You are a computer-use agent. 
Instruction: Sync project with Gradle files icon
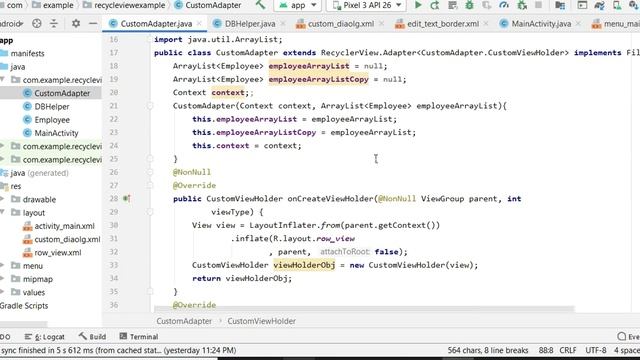click(600, 5)
